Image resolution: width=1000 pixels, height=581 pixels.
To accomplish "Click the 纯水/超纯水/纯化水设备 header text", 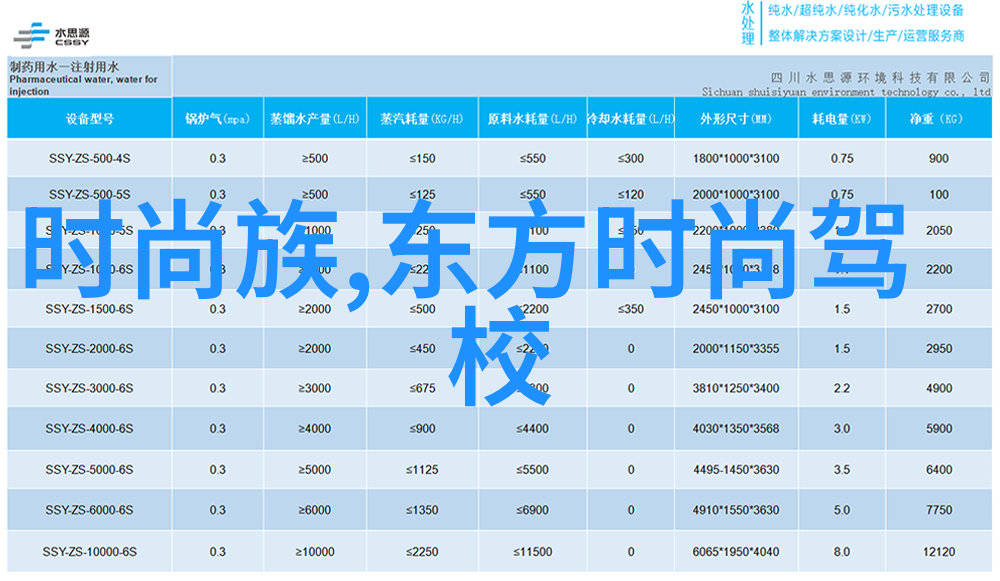I will (865, 11).
